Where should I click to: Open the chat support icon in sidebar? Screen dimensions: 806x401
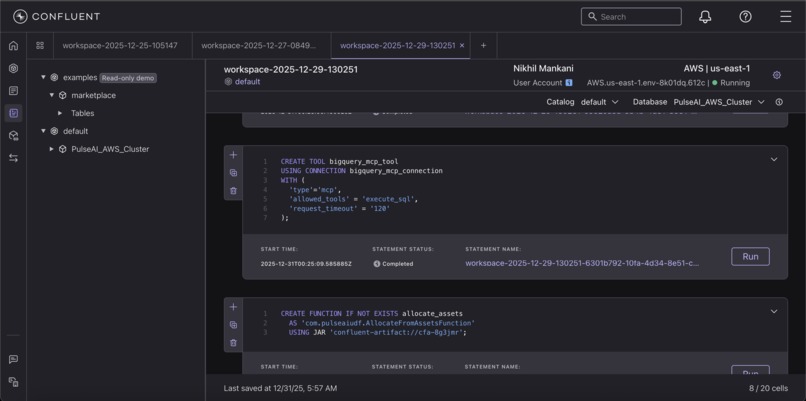click(13, 359)
